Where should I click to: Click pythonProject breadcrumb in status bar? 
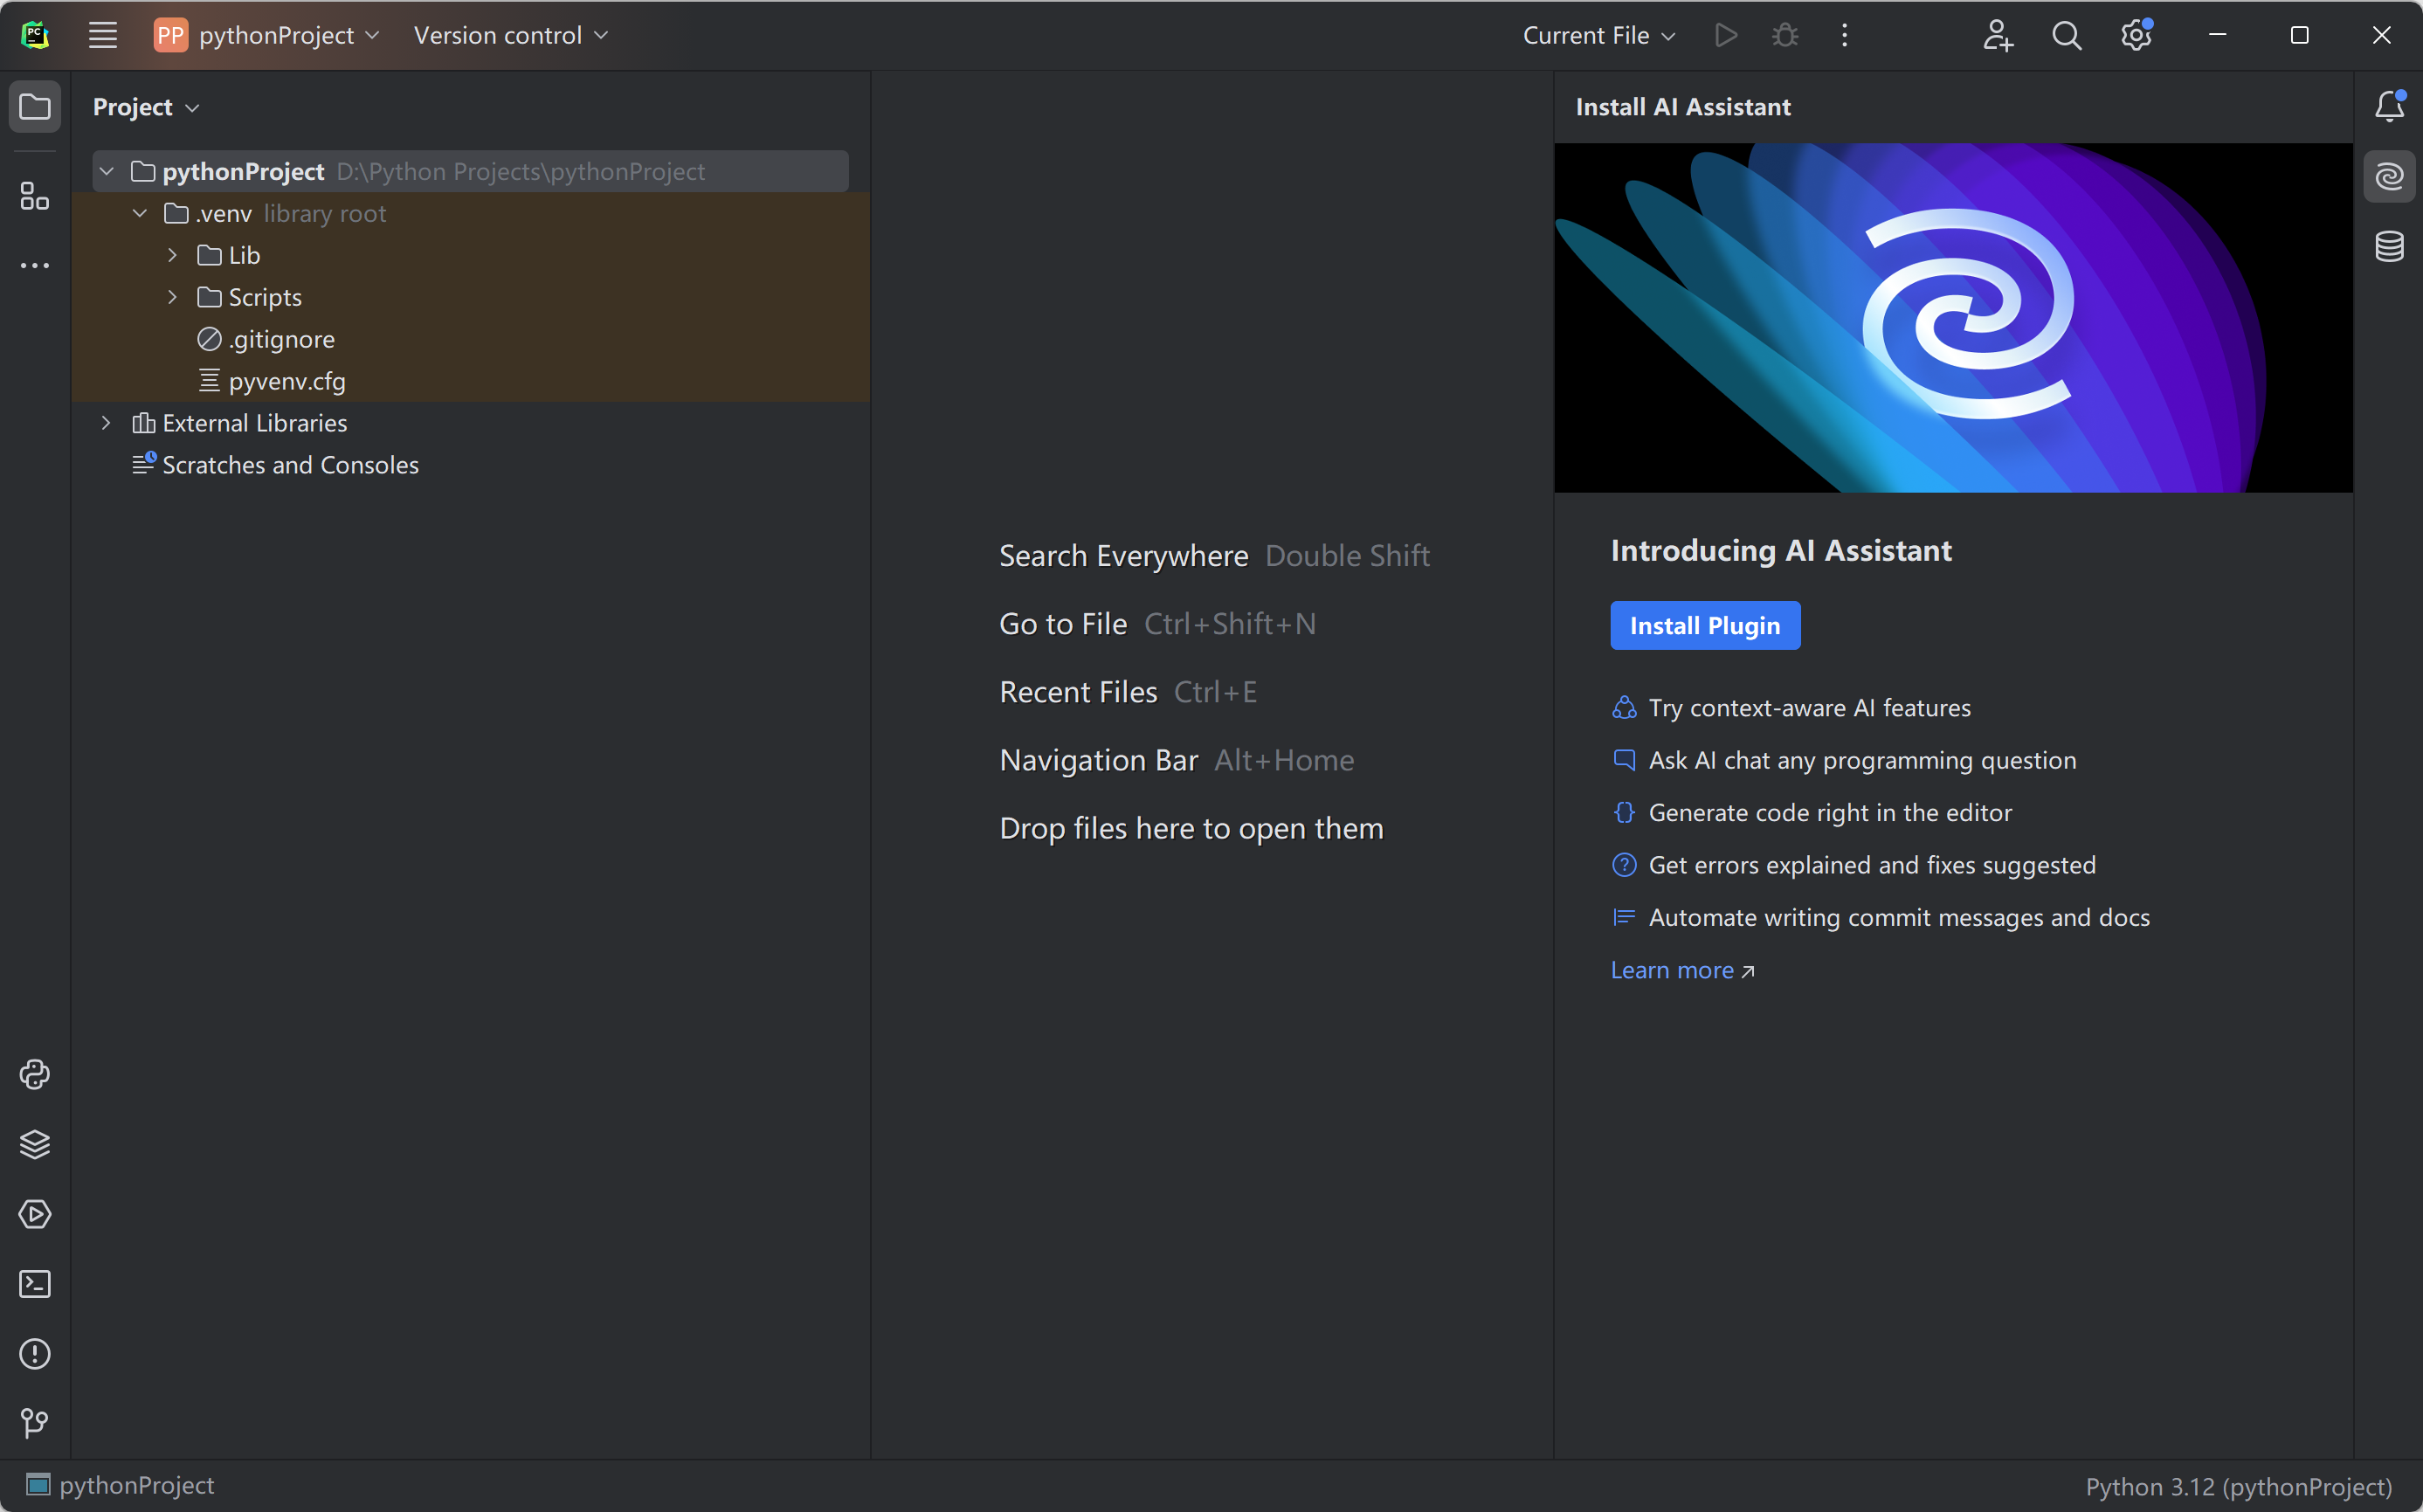click(137, 1485)
